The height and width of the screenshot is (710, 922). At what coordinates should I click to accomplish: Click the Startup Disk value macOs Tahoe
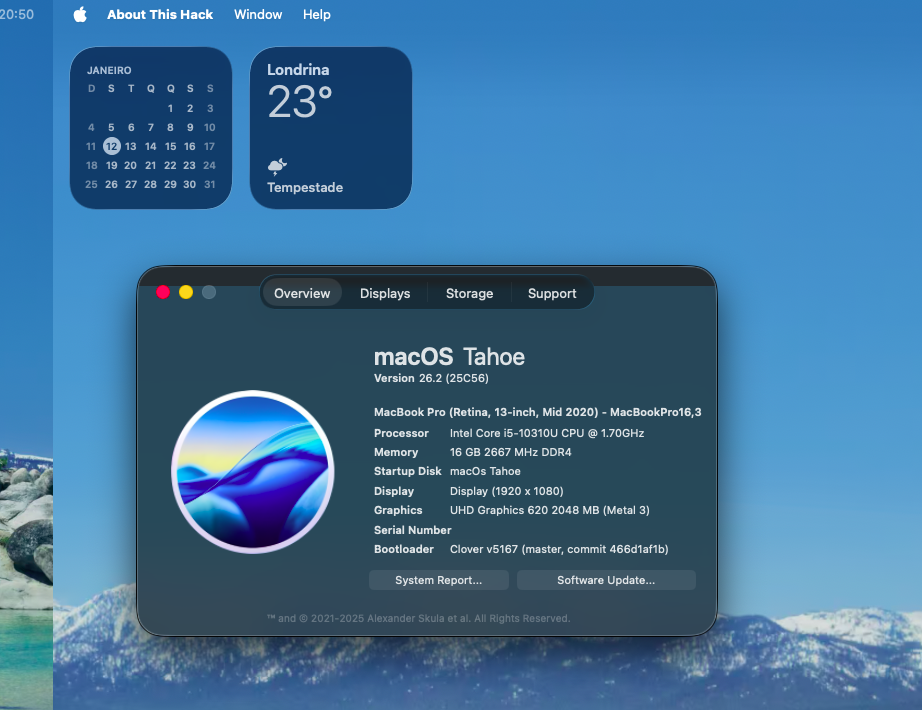pos(485,471)
